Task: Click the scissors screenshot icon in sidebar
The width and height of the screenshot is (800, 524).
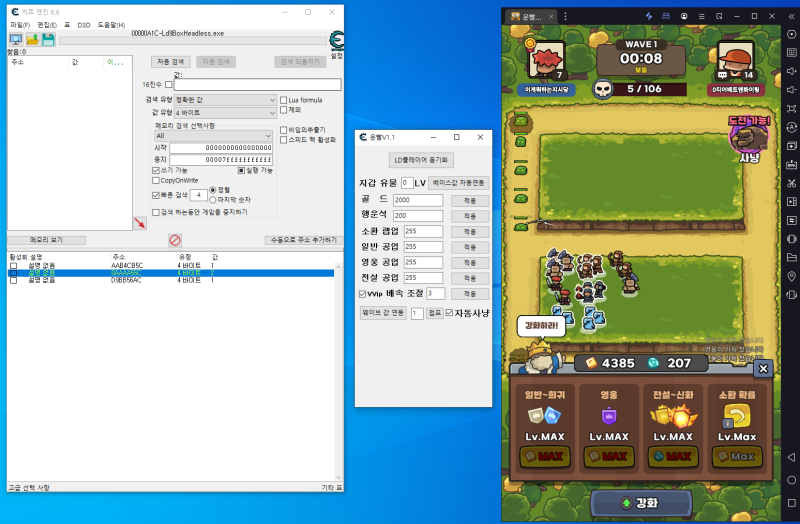Action: [791, 183]
